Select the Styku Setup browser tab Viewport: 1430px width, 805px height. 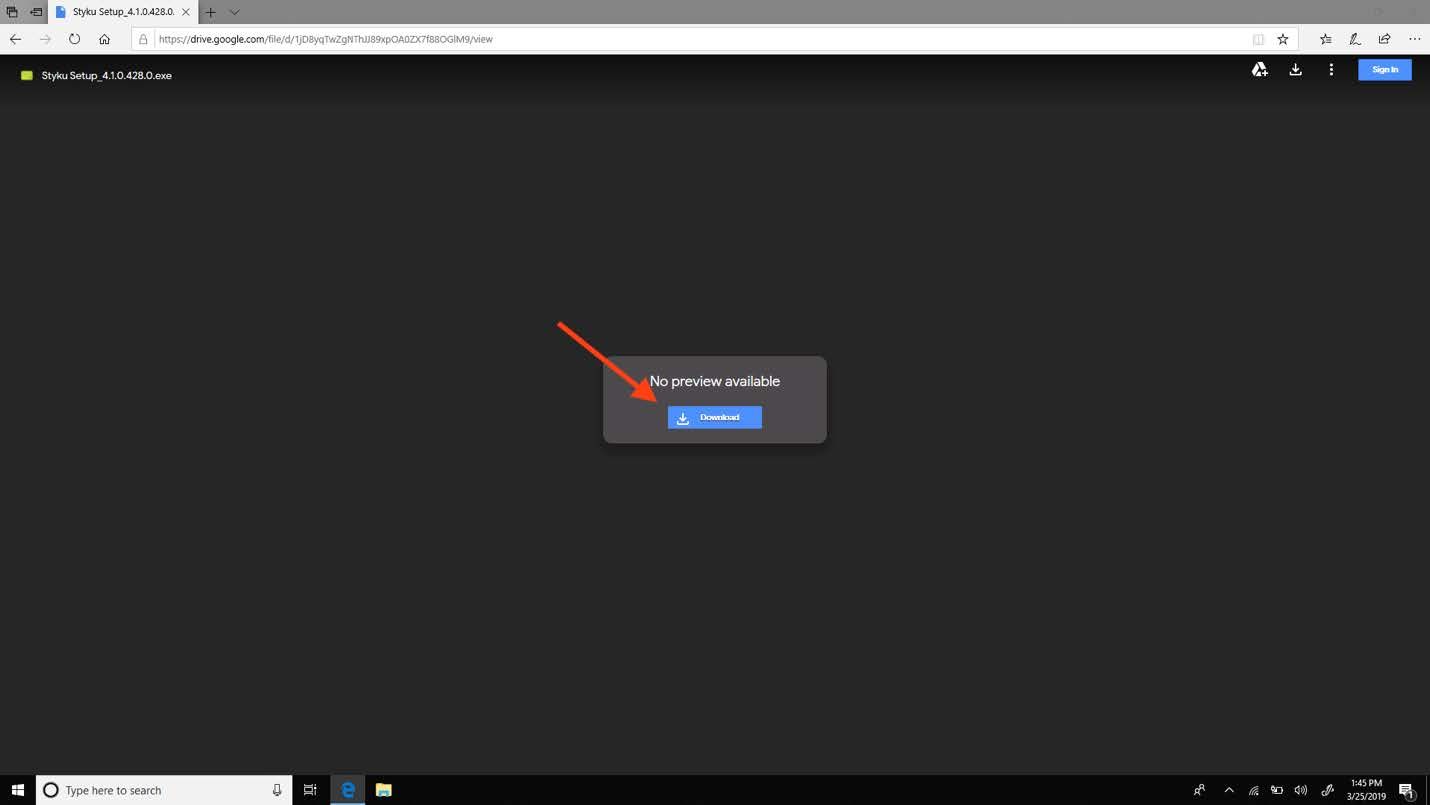tap(120, 12)
